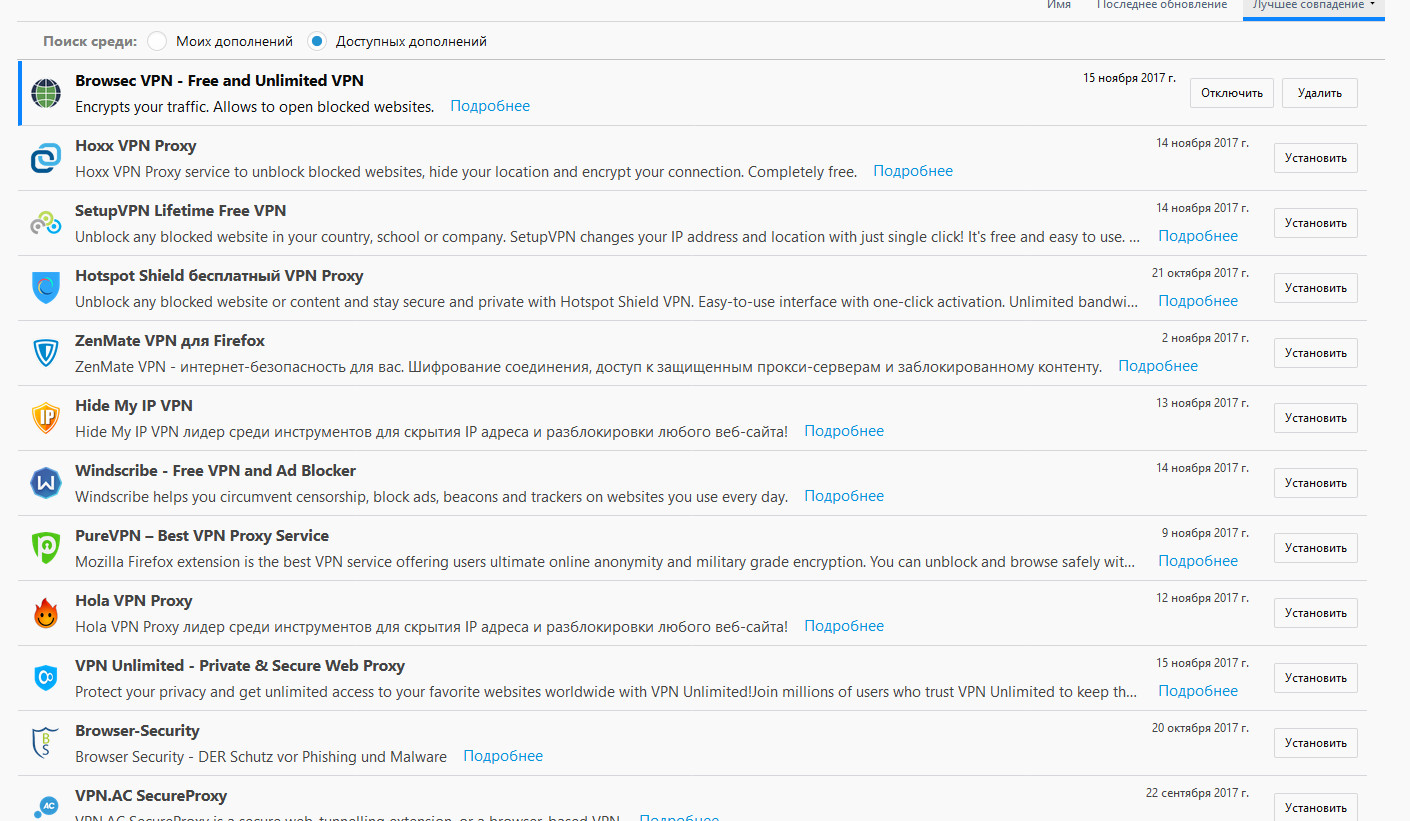The image size is (1410, 821).
Task: Open 'Подробнее' link for Windscribe
Action: (844, 496)
